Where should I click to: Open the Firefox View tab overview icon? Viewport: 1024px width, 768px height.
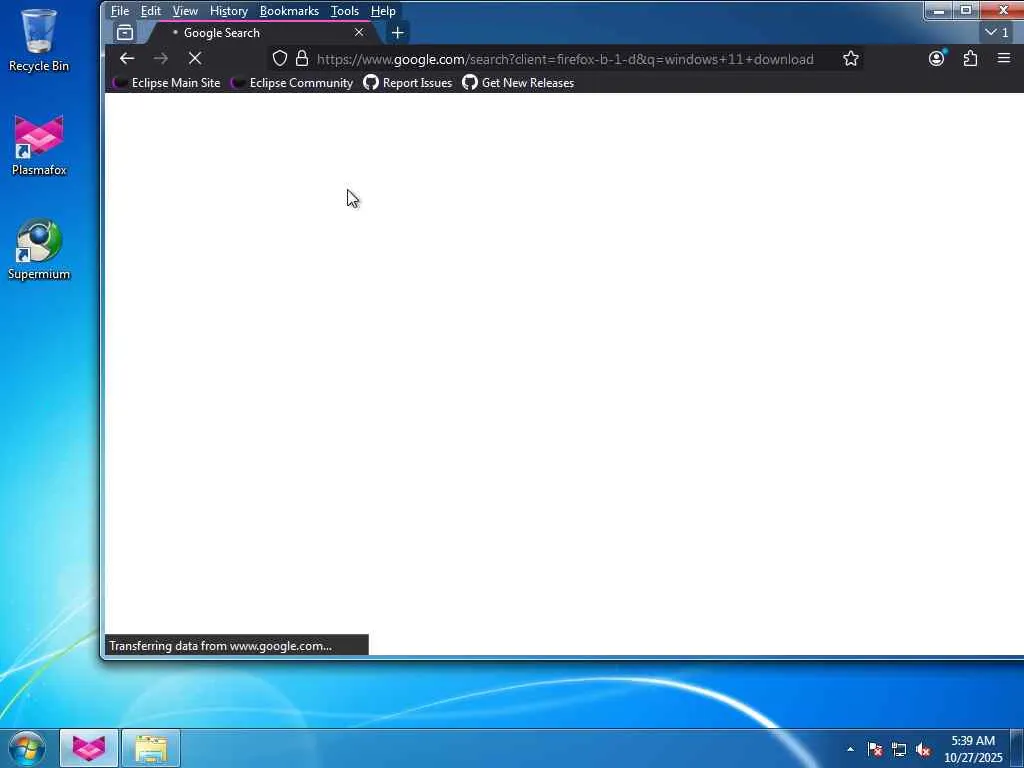point(125,33)
